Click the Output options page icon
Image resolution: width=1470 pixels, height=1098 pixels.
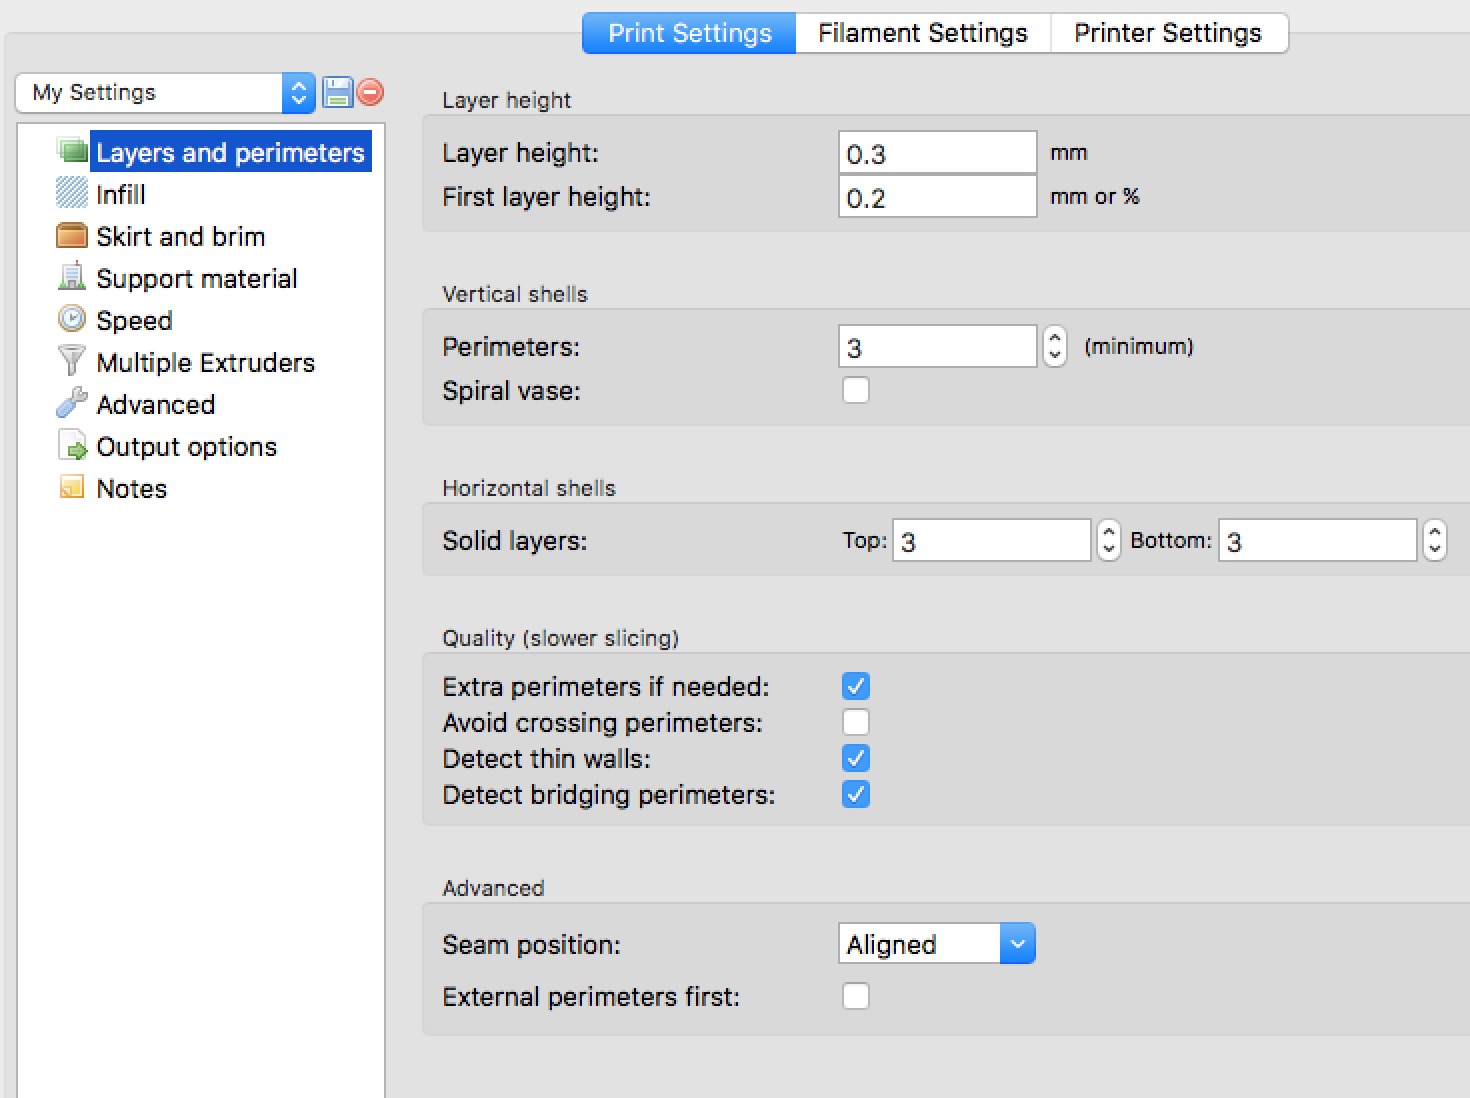73,445
